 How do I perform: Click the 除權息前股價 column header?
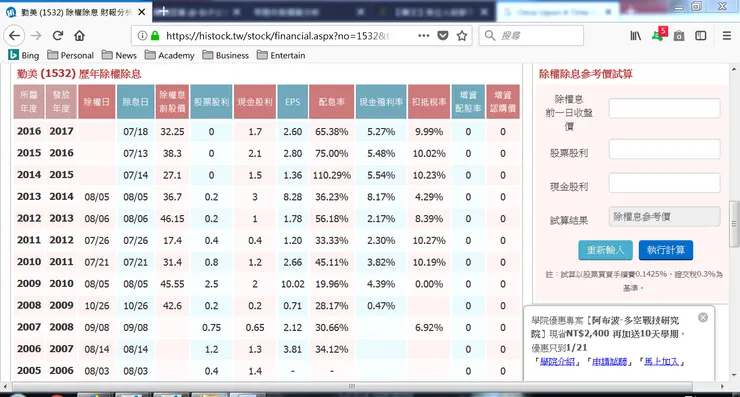(x=172, y=101)
